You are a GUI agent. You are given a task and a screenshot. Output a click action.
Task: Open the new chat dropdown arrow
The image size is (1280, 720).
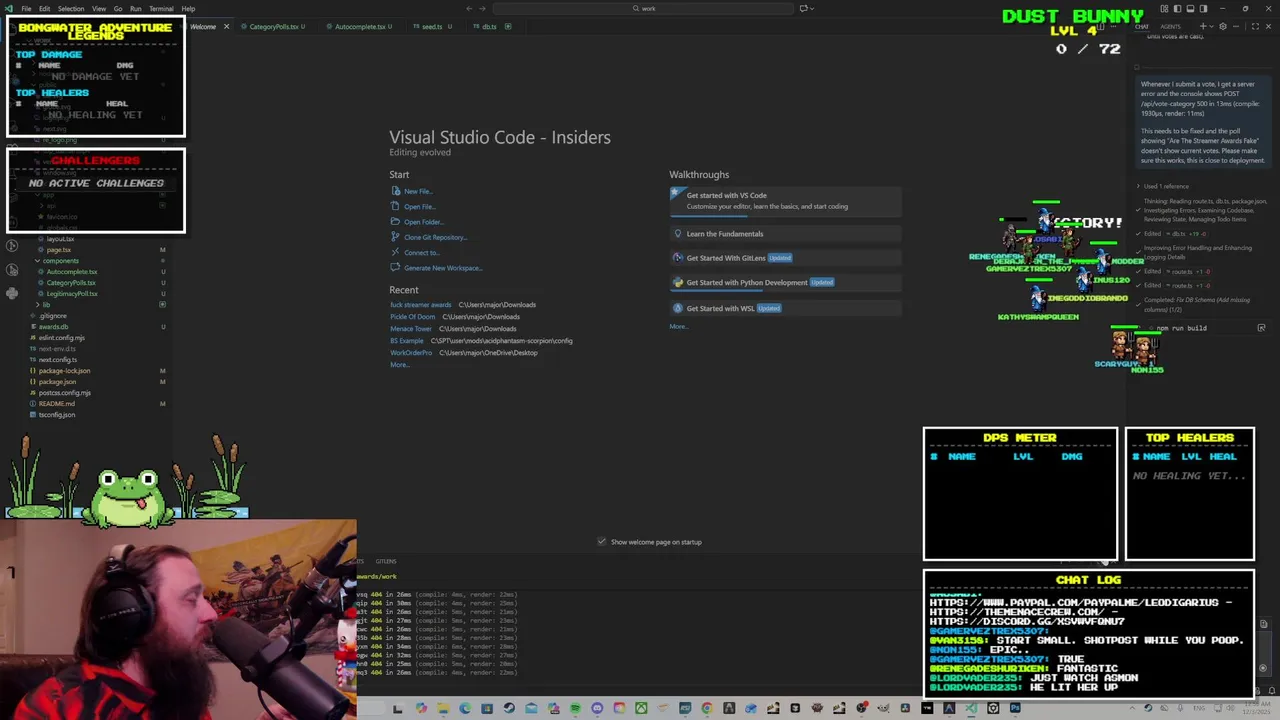1212,27
